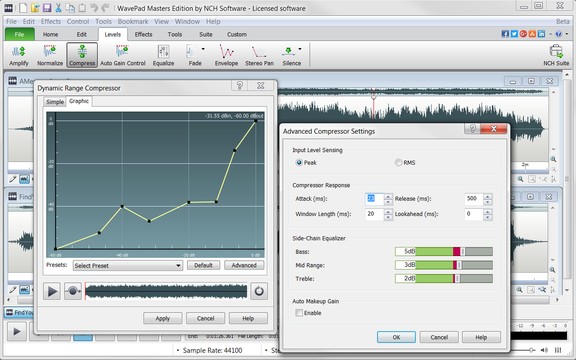Open the Equalize tool
This screenshot has width=576, height=360.
tap(163, 55)
